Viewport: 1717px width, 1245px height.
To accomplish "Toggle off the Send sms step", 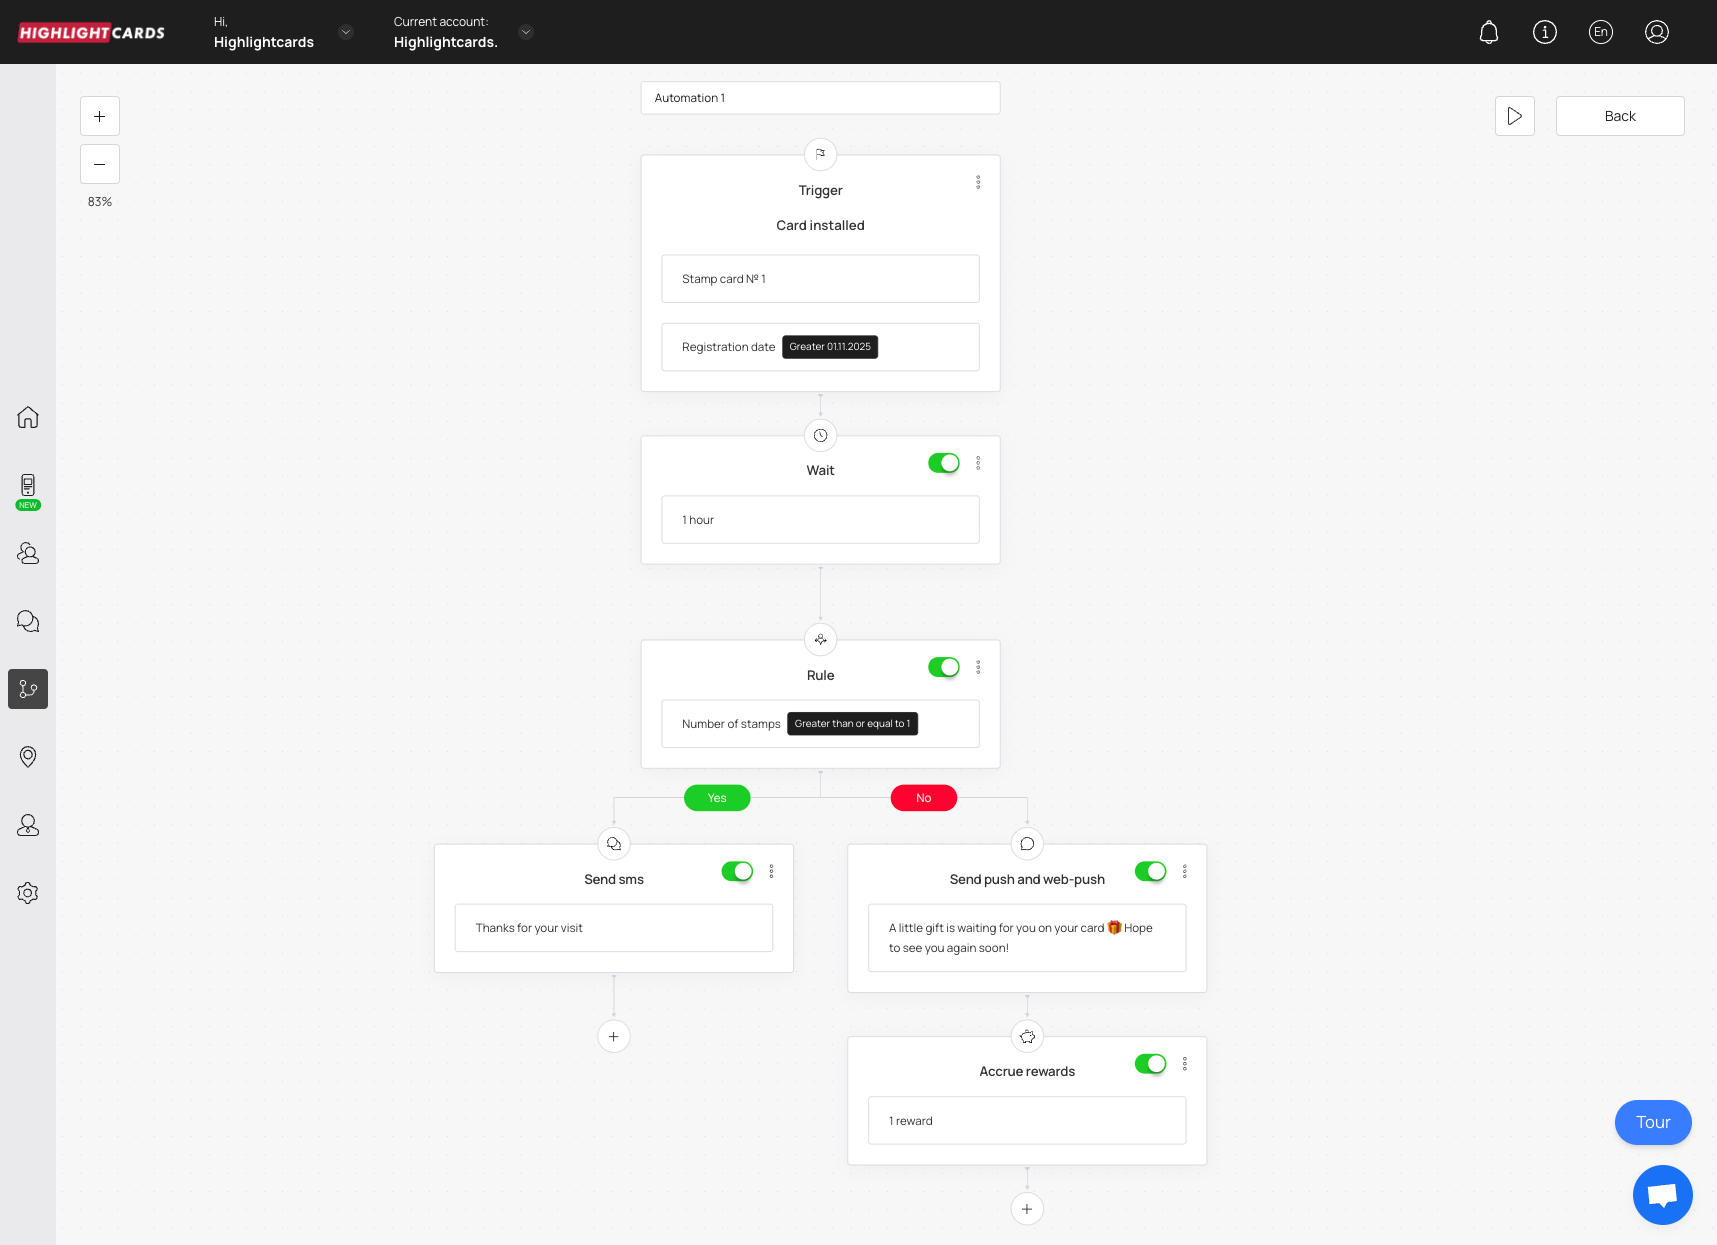I will pos(737,871).
